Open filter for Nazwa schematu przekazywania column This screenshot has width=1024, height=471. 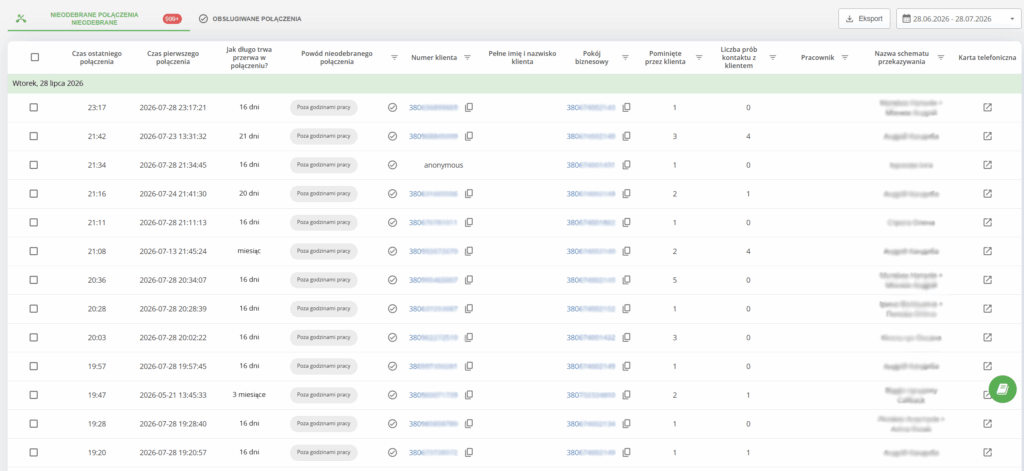pos(941,57)
